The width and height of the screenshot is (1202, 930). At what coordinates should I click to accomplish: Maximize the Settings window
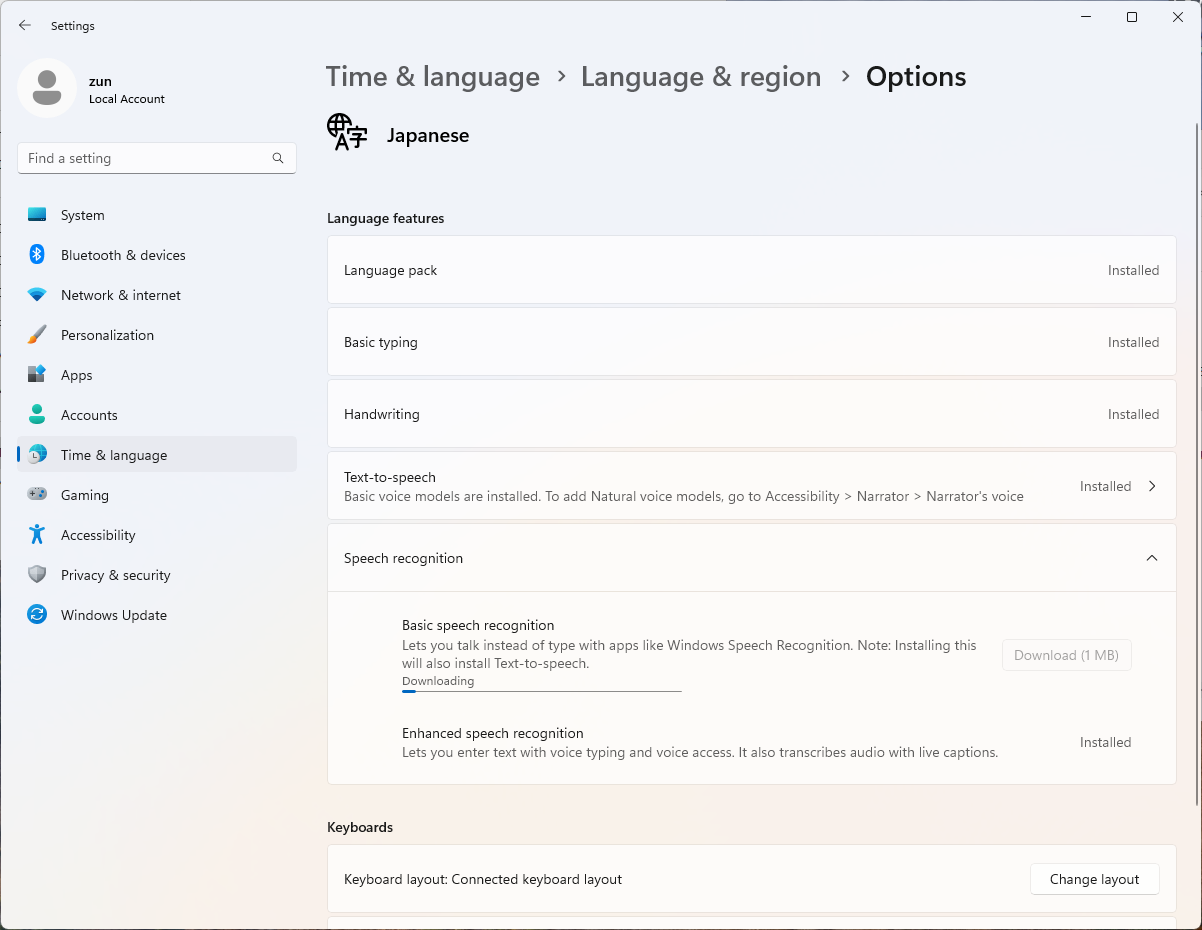(1132, 17)
